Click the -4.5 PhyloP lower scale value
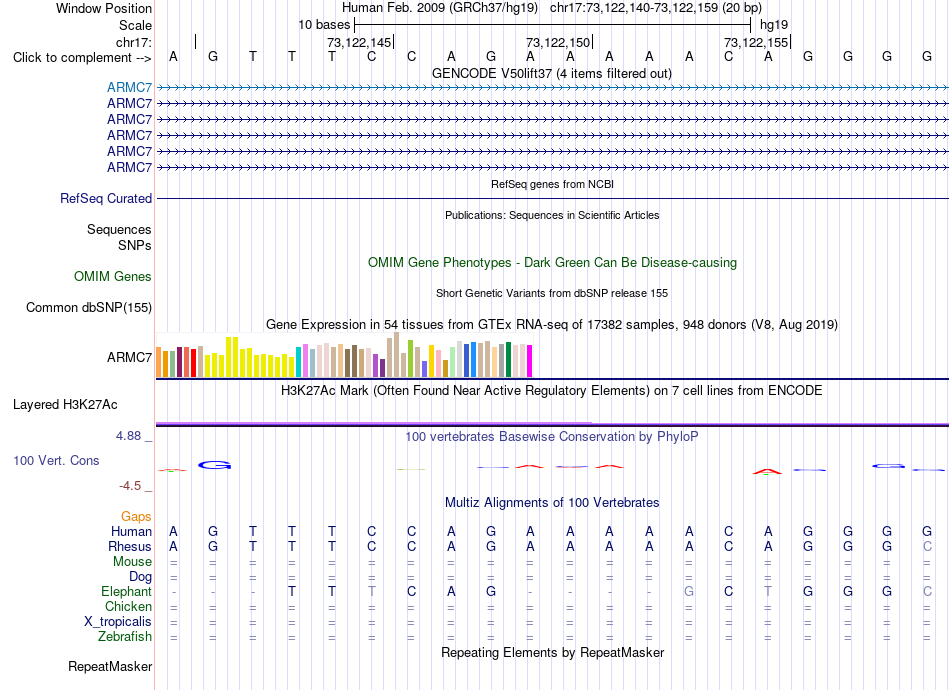This screenshot has height=690, width=950. pyautogui.click(x=130, y=486)
